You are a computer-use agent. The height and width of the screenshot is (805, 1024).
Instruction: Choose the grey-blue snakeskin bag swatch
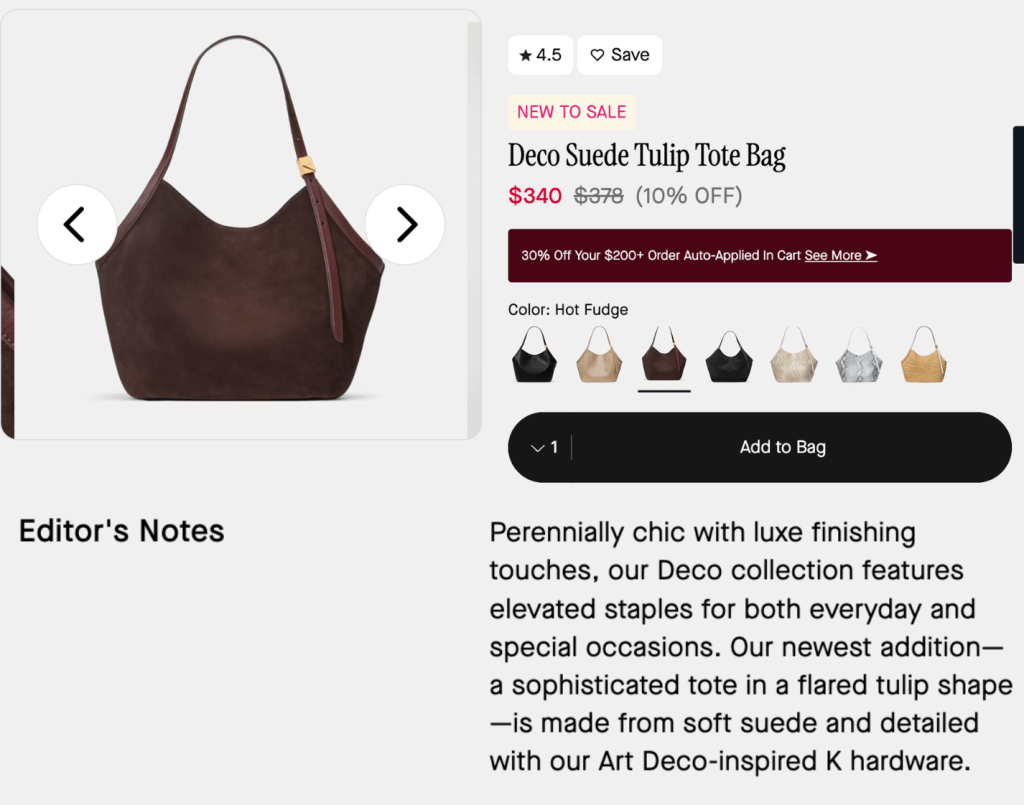[859, 354]
